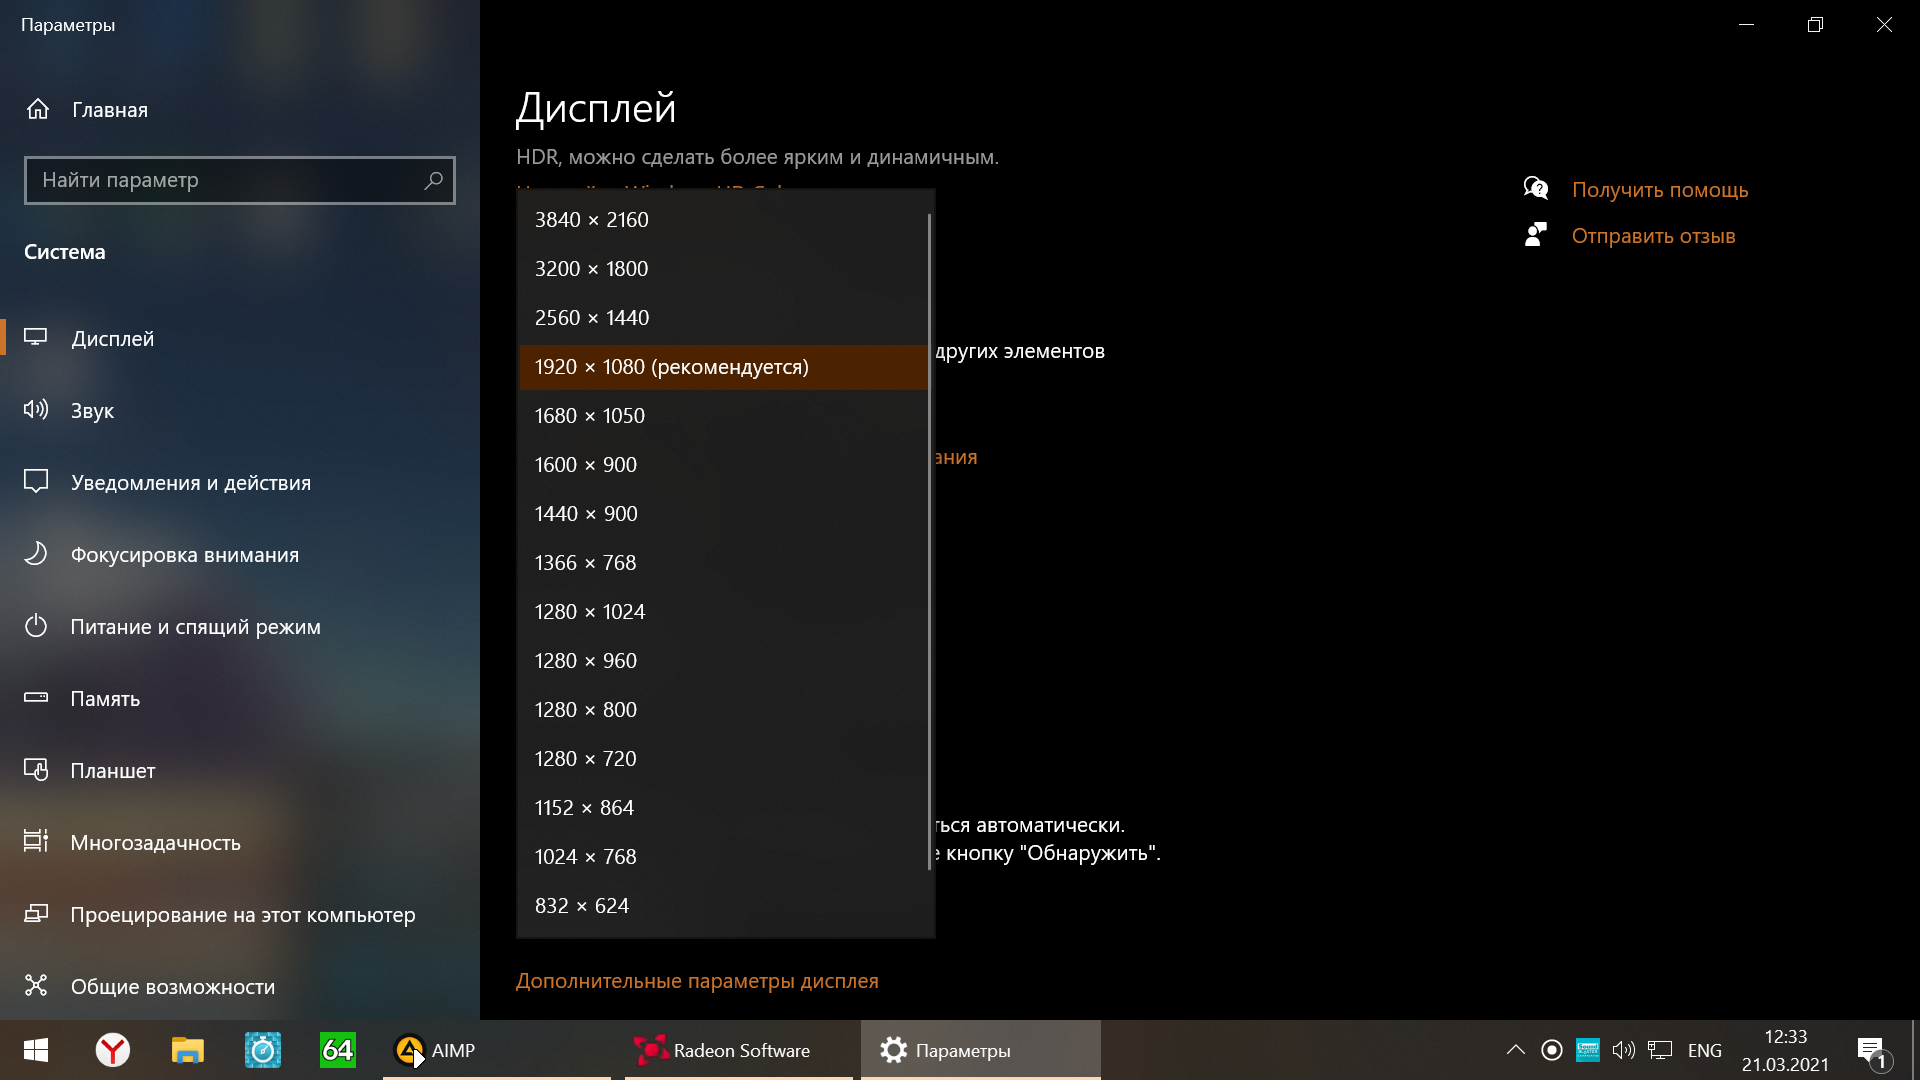Show hidden tray icons chevron
Screen dimensions: 1920x1080
click(1515, 1050)
